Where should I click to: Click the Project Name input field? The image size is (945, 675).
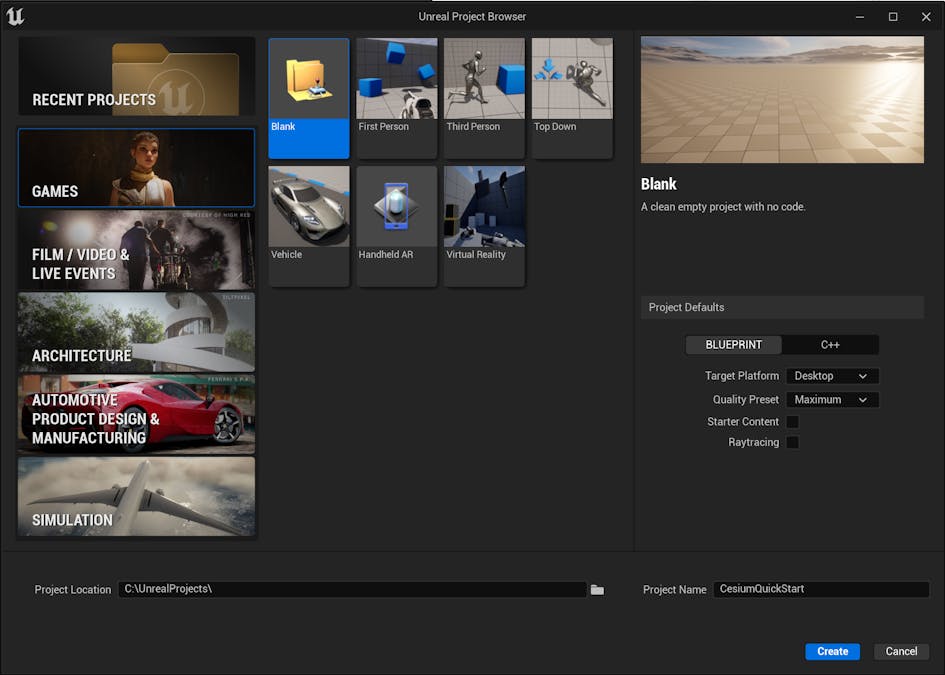pos(821,589)
